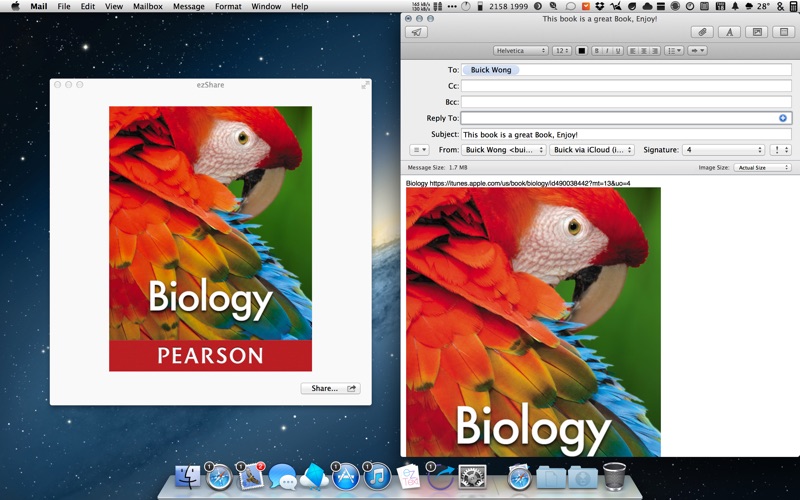Toggle italic text formatting
Viewport: 800px width, 500px height.
607,51
